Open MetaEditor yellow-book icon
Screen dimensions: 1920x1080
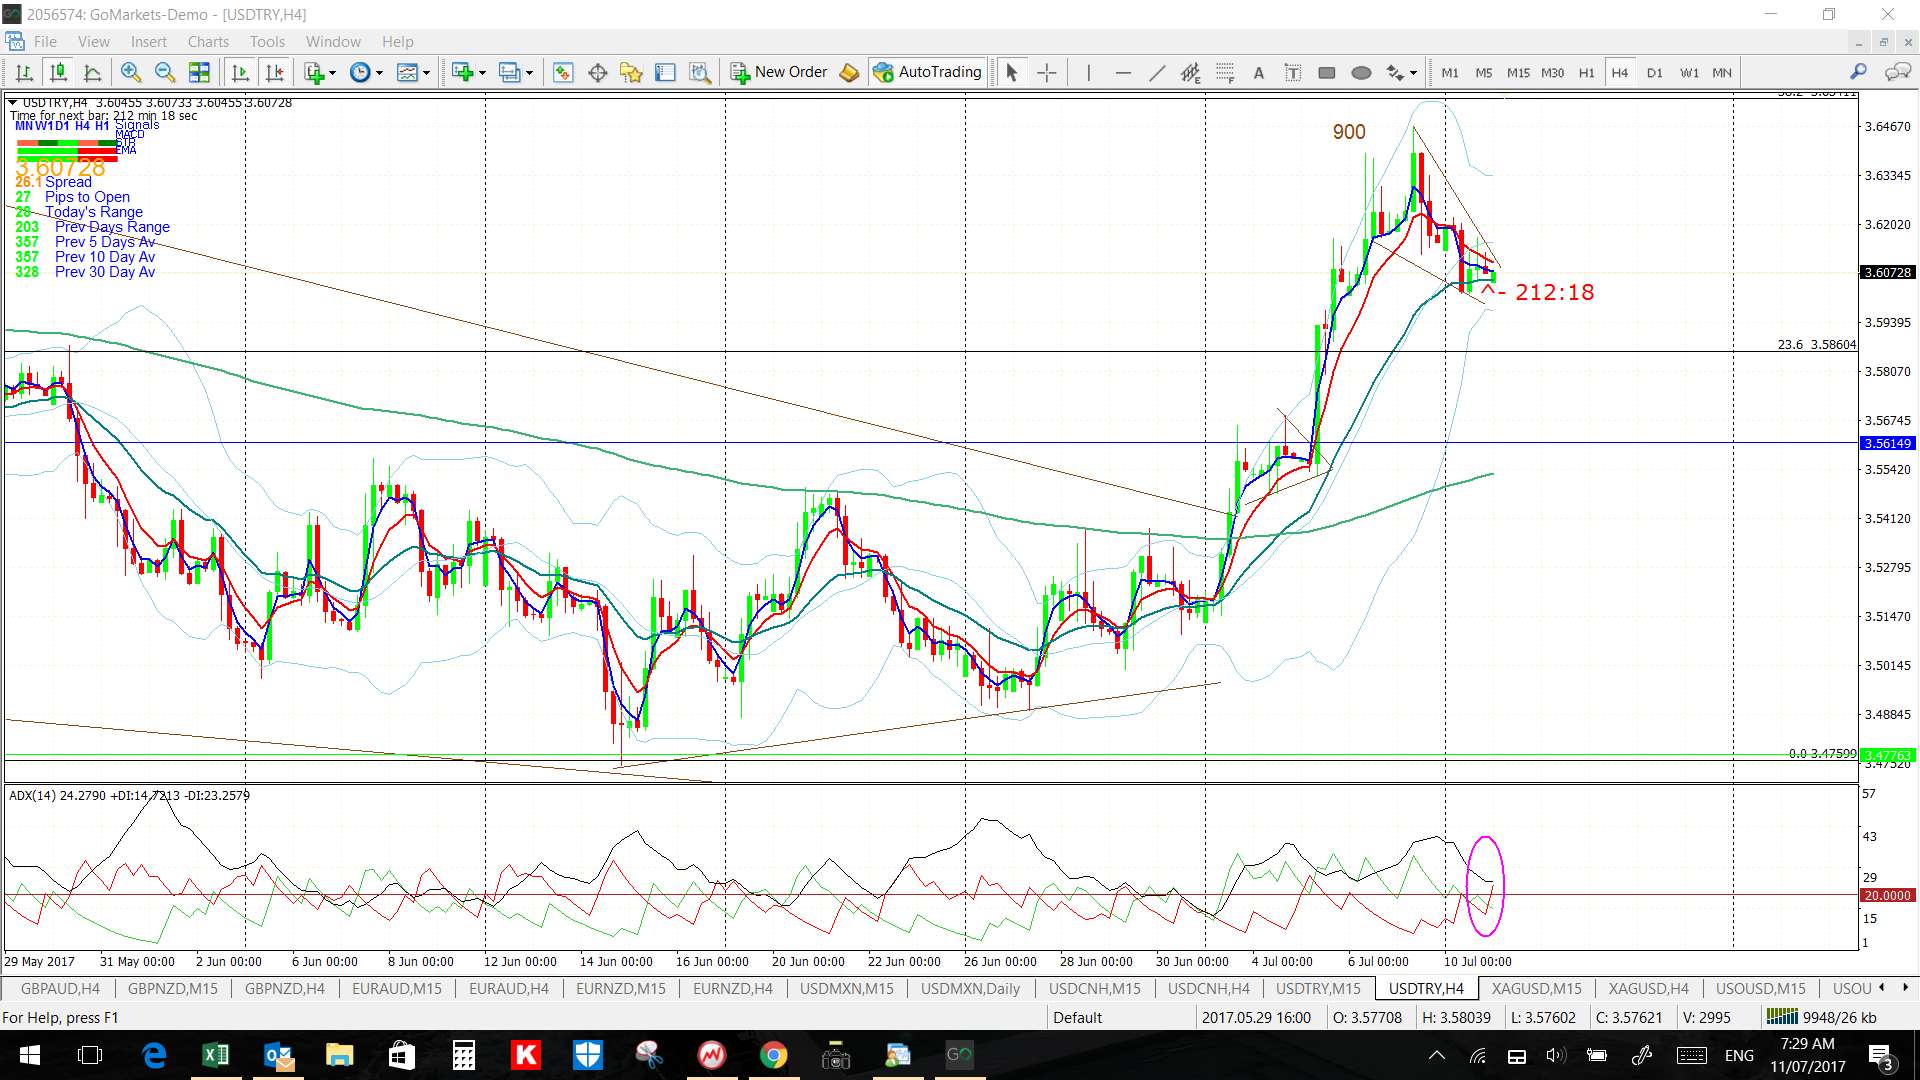coord(849,72)
